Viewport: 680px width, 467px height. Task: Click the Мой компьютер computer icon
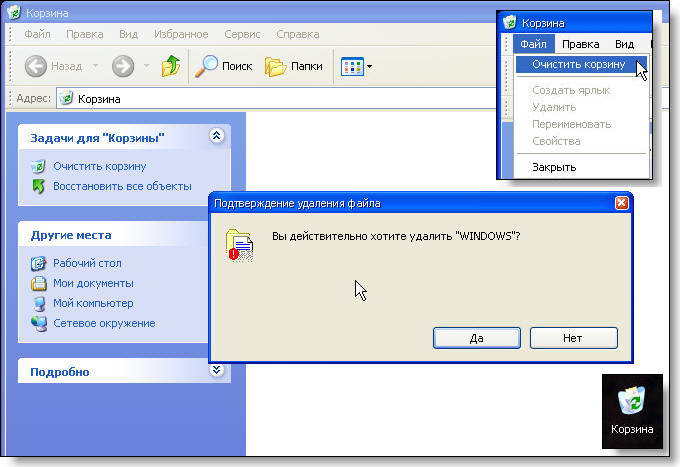39,303
